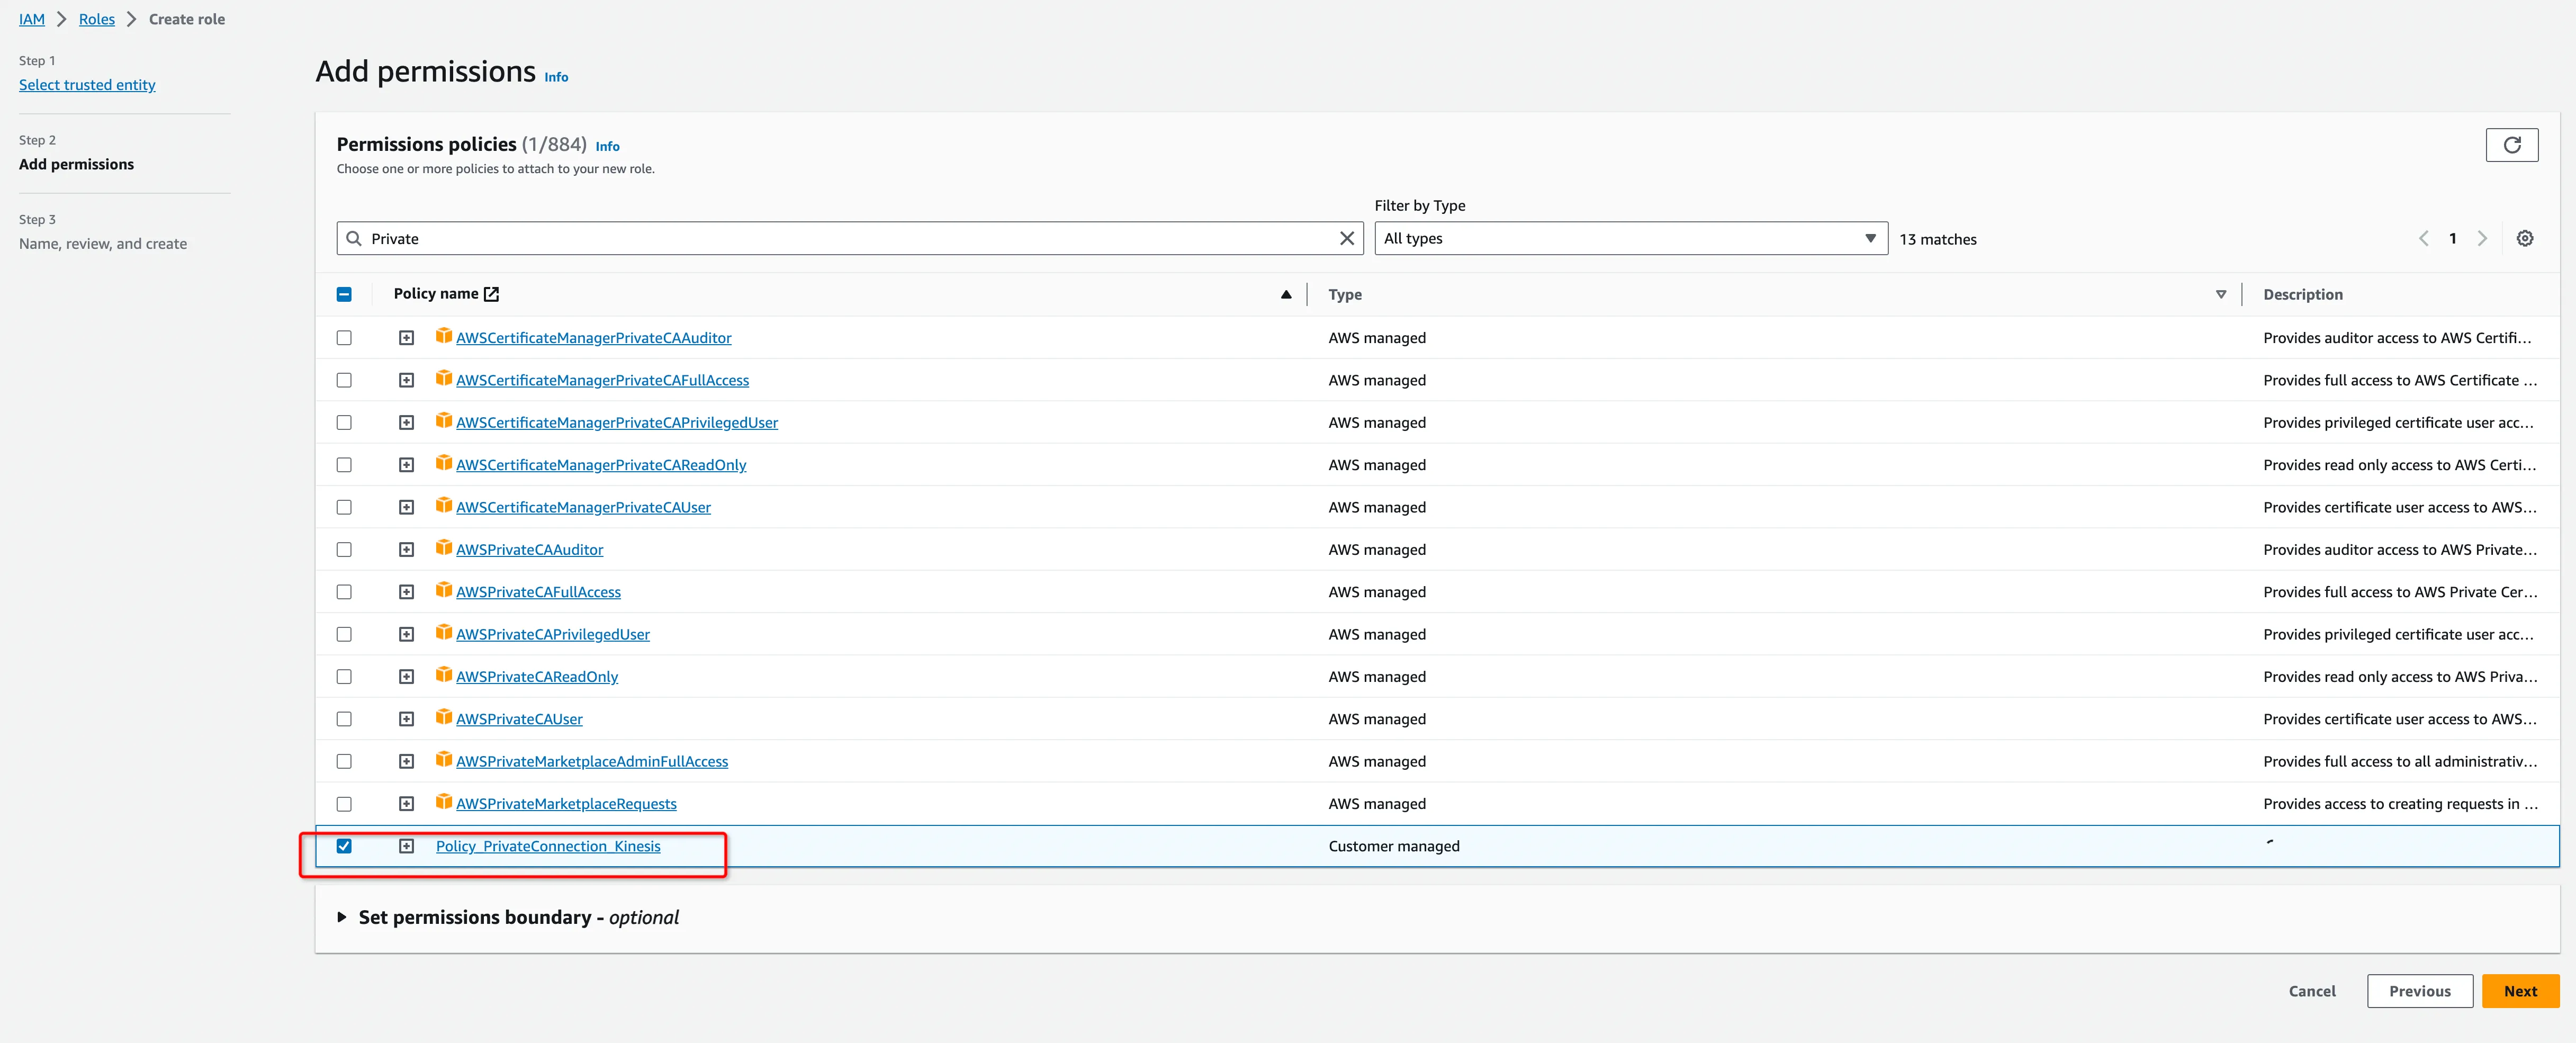Viewport: 2576px width, 1043px height.
Task: Clear the search field with X icon
Action: 1346,238
